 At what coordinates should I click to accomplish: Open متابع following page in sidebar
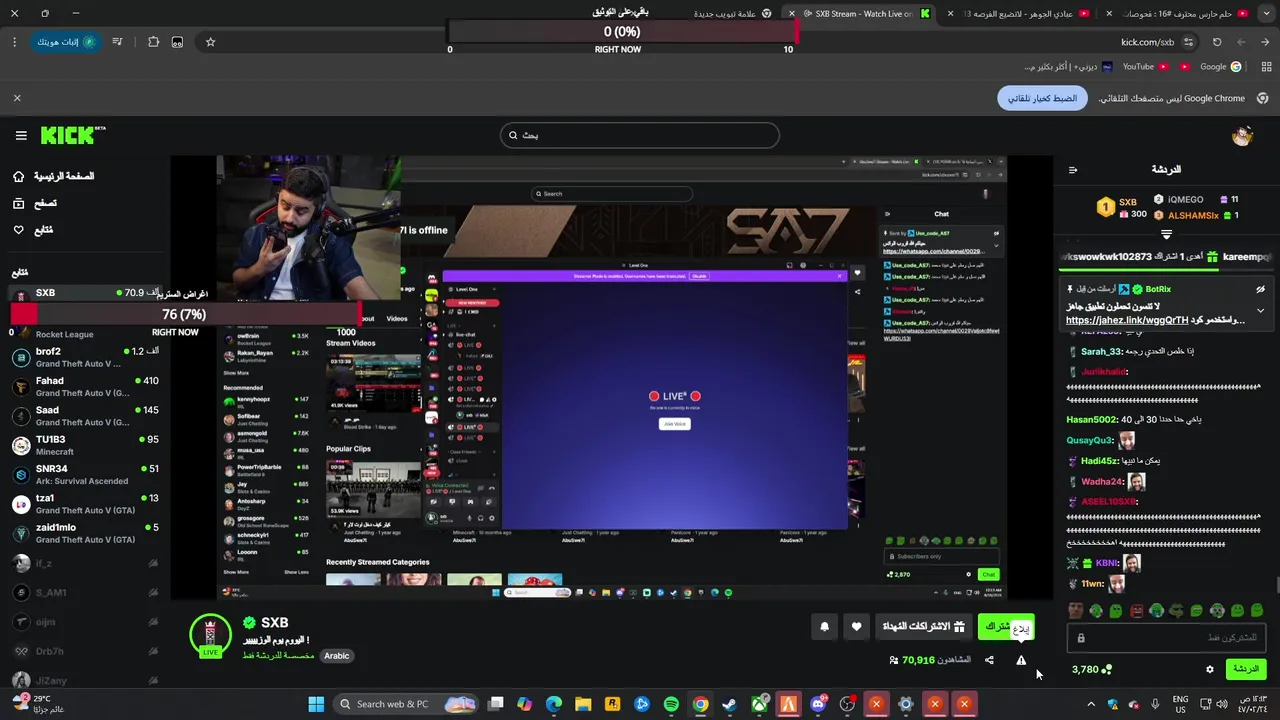32,230
